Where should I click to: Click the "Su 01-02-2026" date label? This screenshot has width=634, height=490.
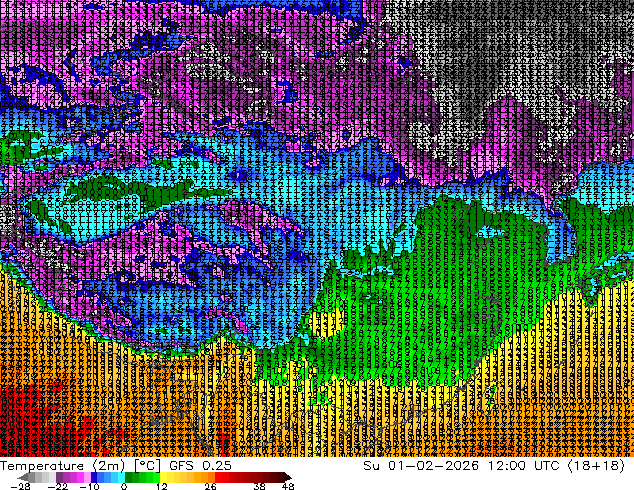coord(421,466)
